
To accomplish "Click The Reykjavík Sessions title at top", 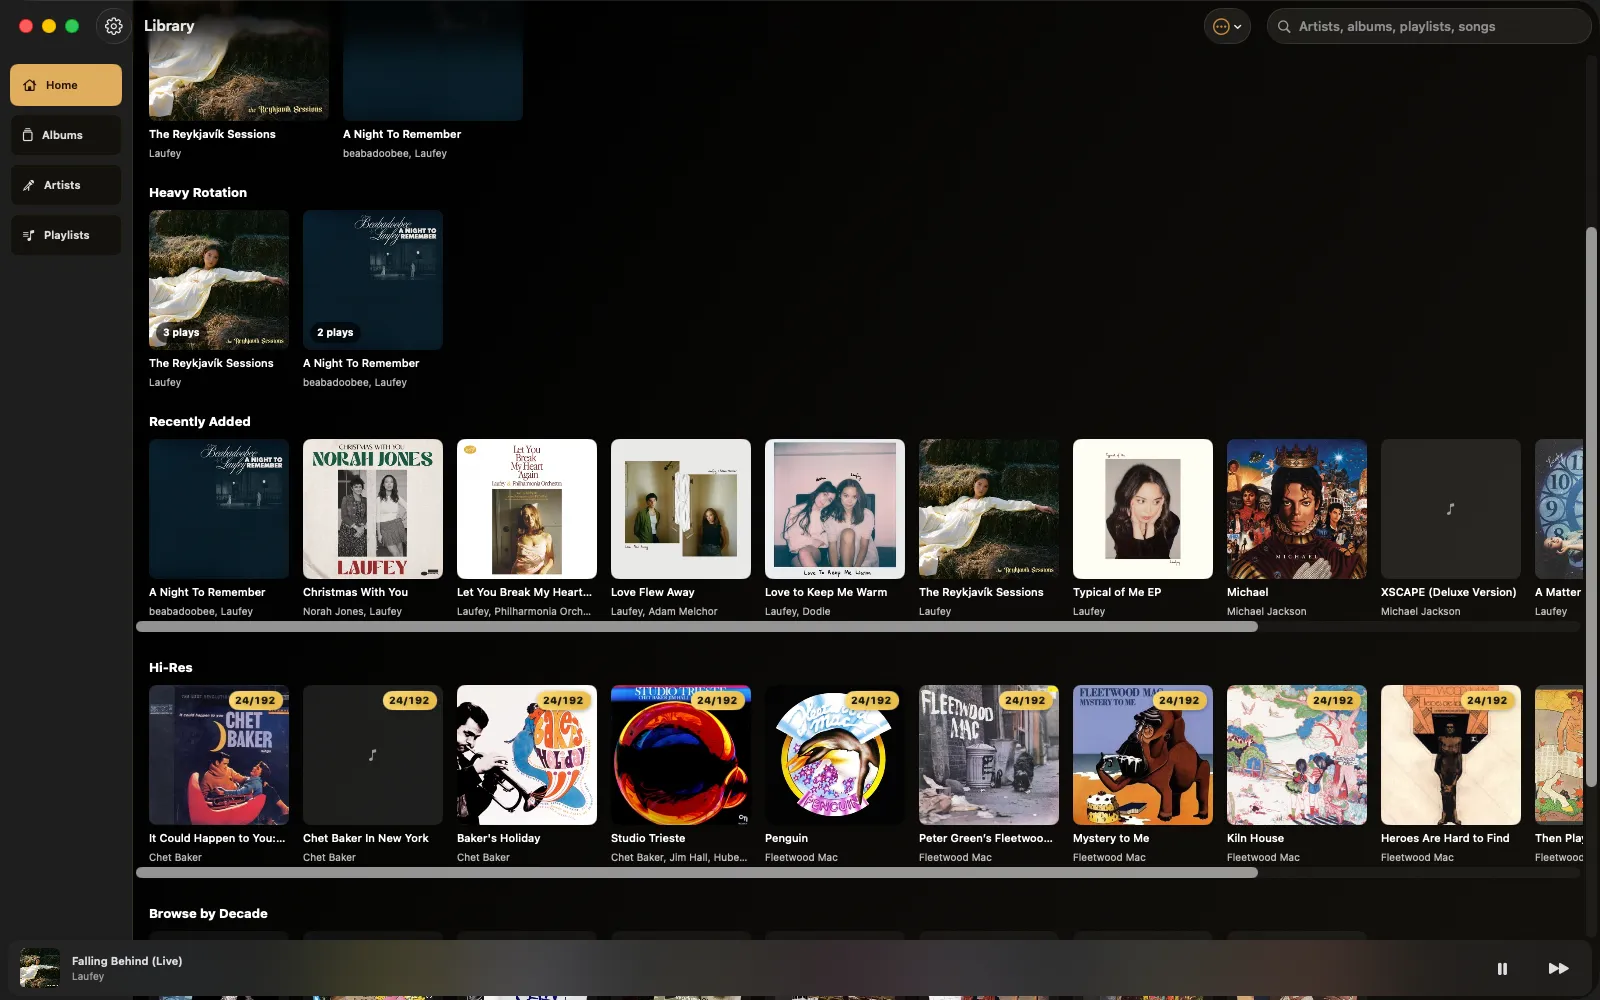I will click(x=212, y=134).
